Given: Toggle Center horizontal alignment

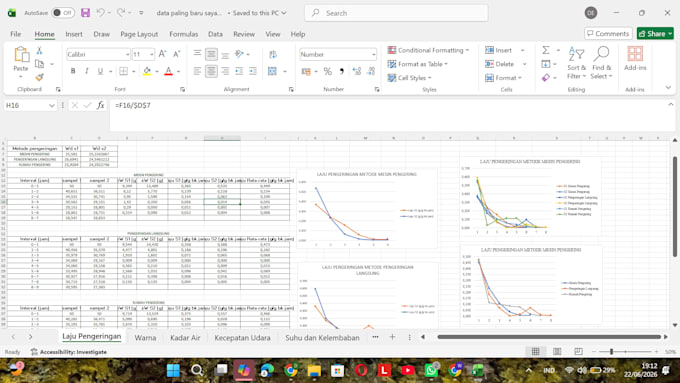Looking at the screenshot, I should [211, 71].
